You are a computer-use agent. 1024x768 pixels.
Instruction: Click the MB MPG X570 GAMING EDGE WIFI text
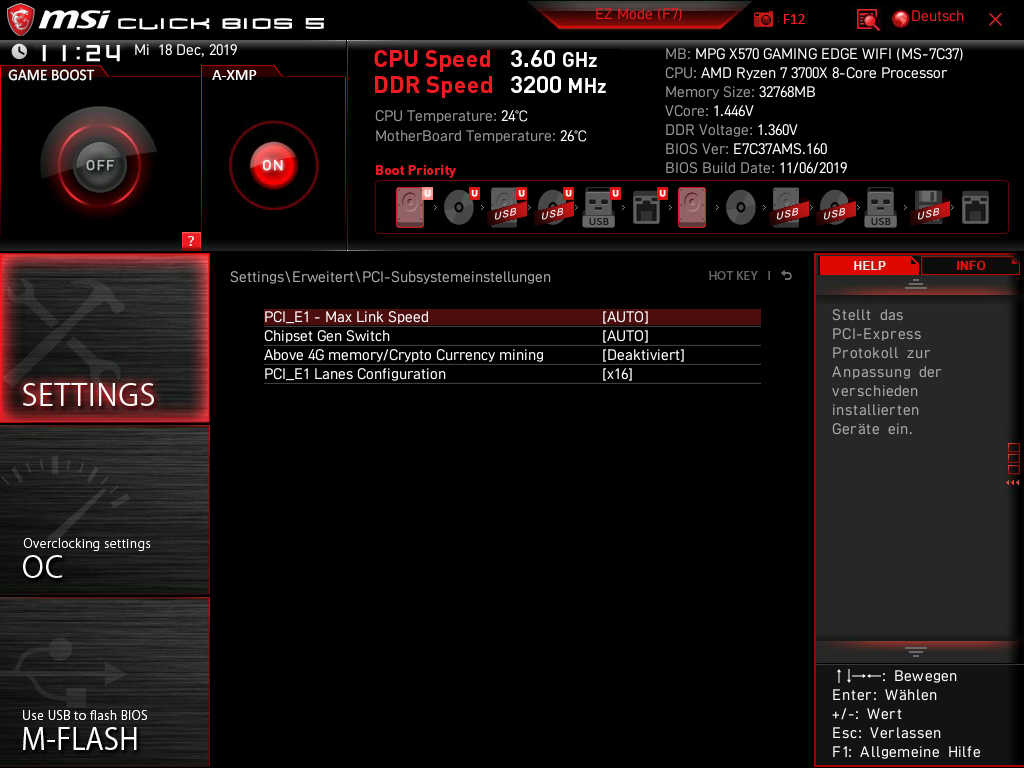tap(814, 54)
